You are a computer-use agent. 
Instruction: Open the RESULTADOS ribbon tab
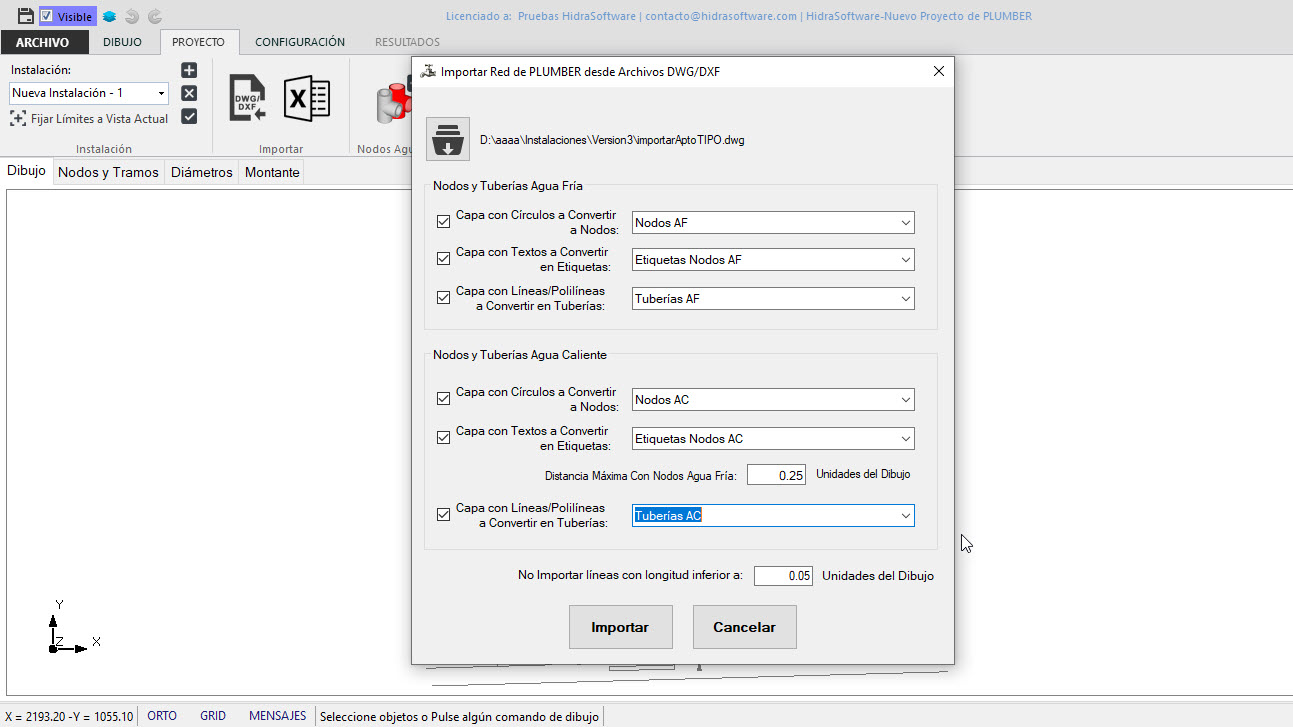[x=407, y=42]
